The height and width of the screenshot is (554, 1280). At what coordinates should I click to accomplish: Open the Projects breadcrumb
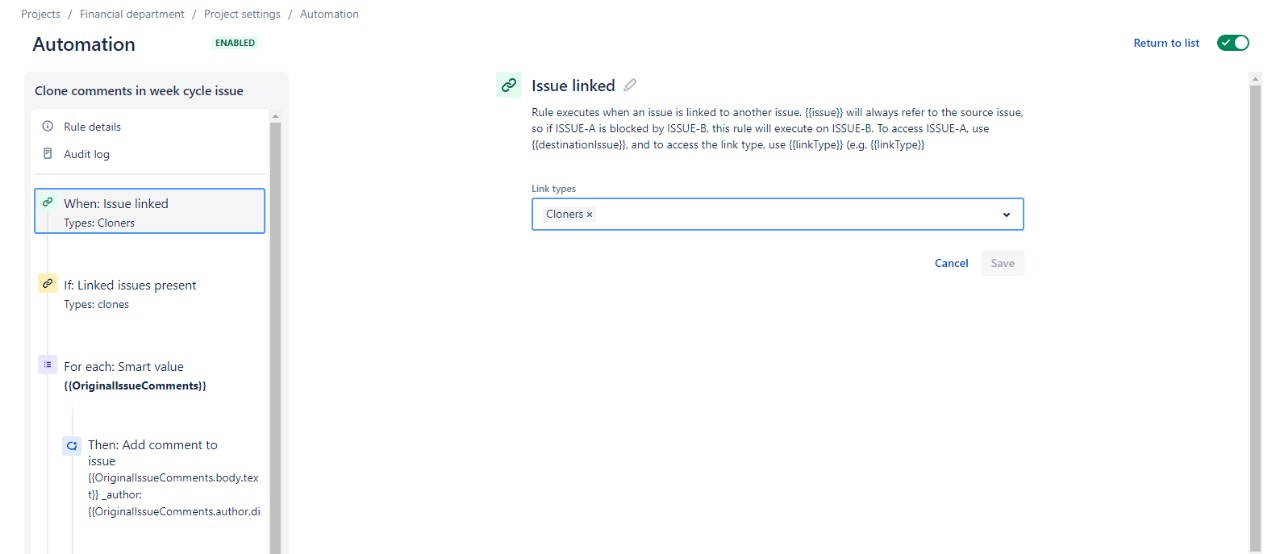click(41, 14)
